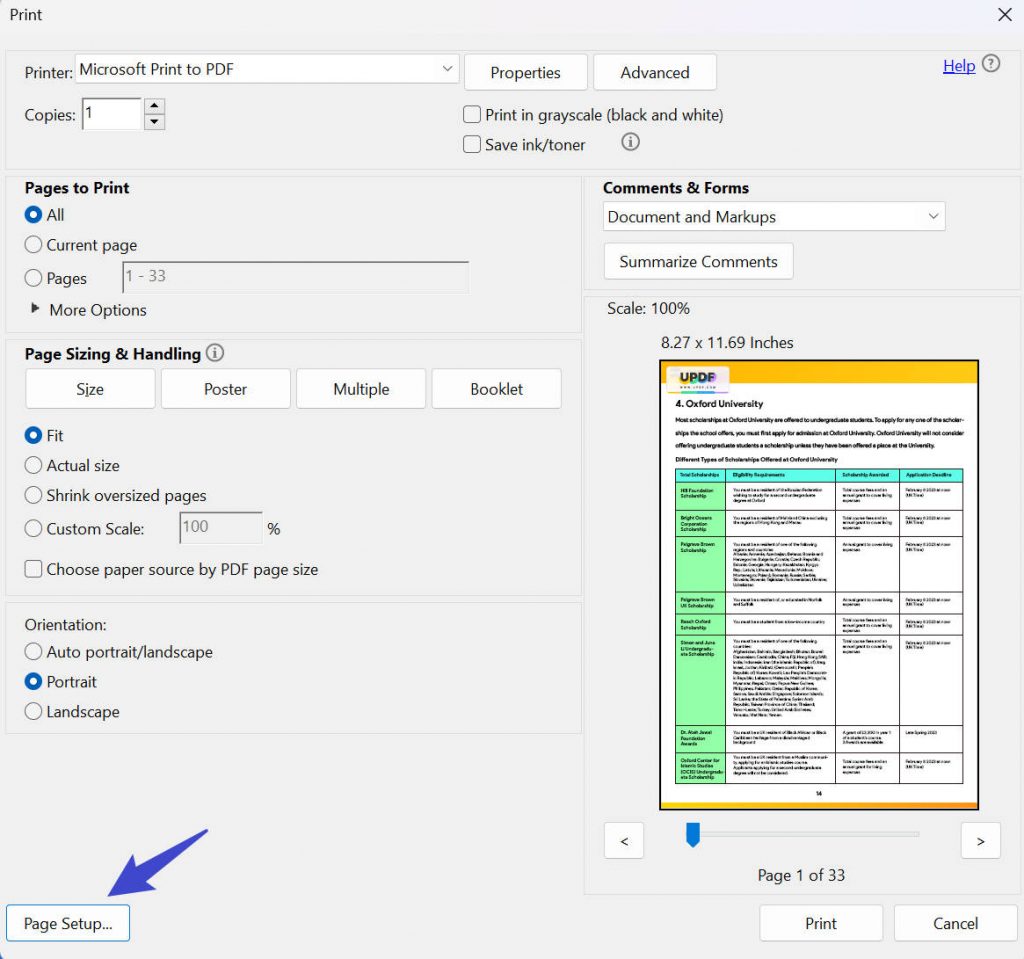Go to previous page using preview left arrow
This screenshot has height=959, width=1024.
point(623,840)
